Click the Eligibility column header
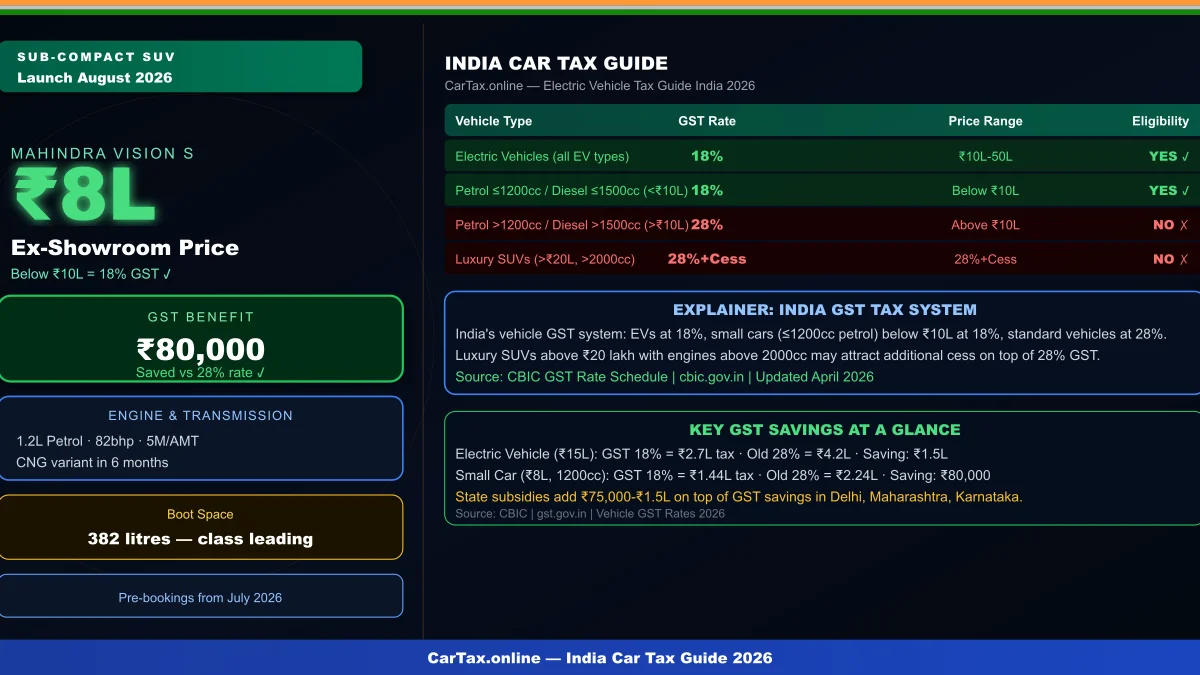Viewport: 1200px width, 675px height. click(1160, 121)
